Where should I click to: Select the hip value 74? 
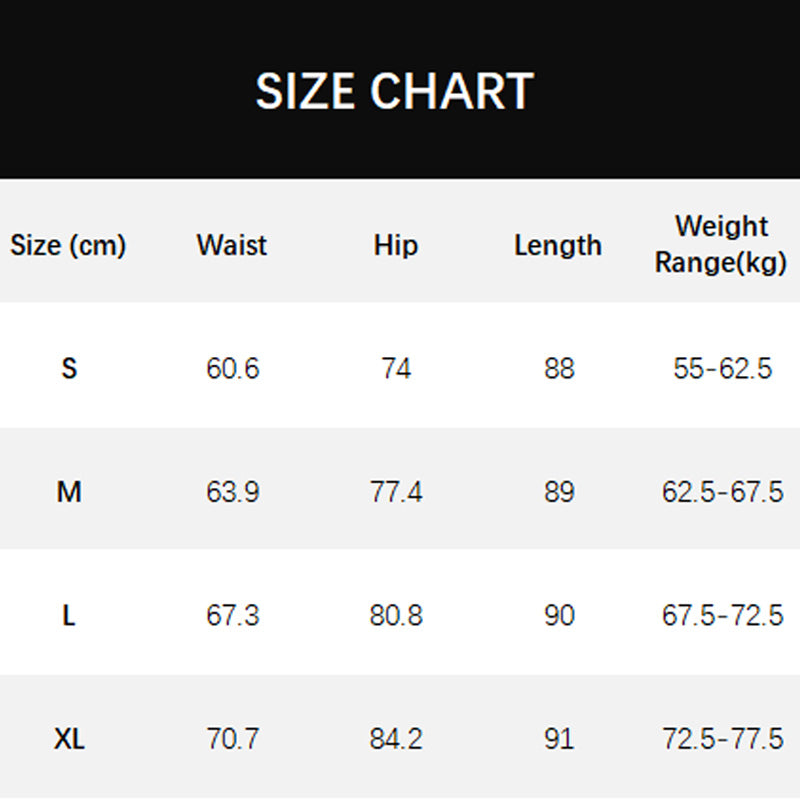tap(396, 369)
